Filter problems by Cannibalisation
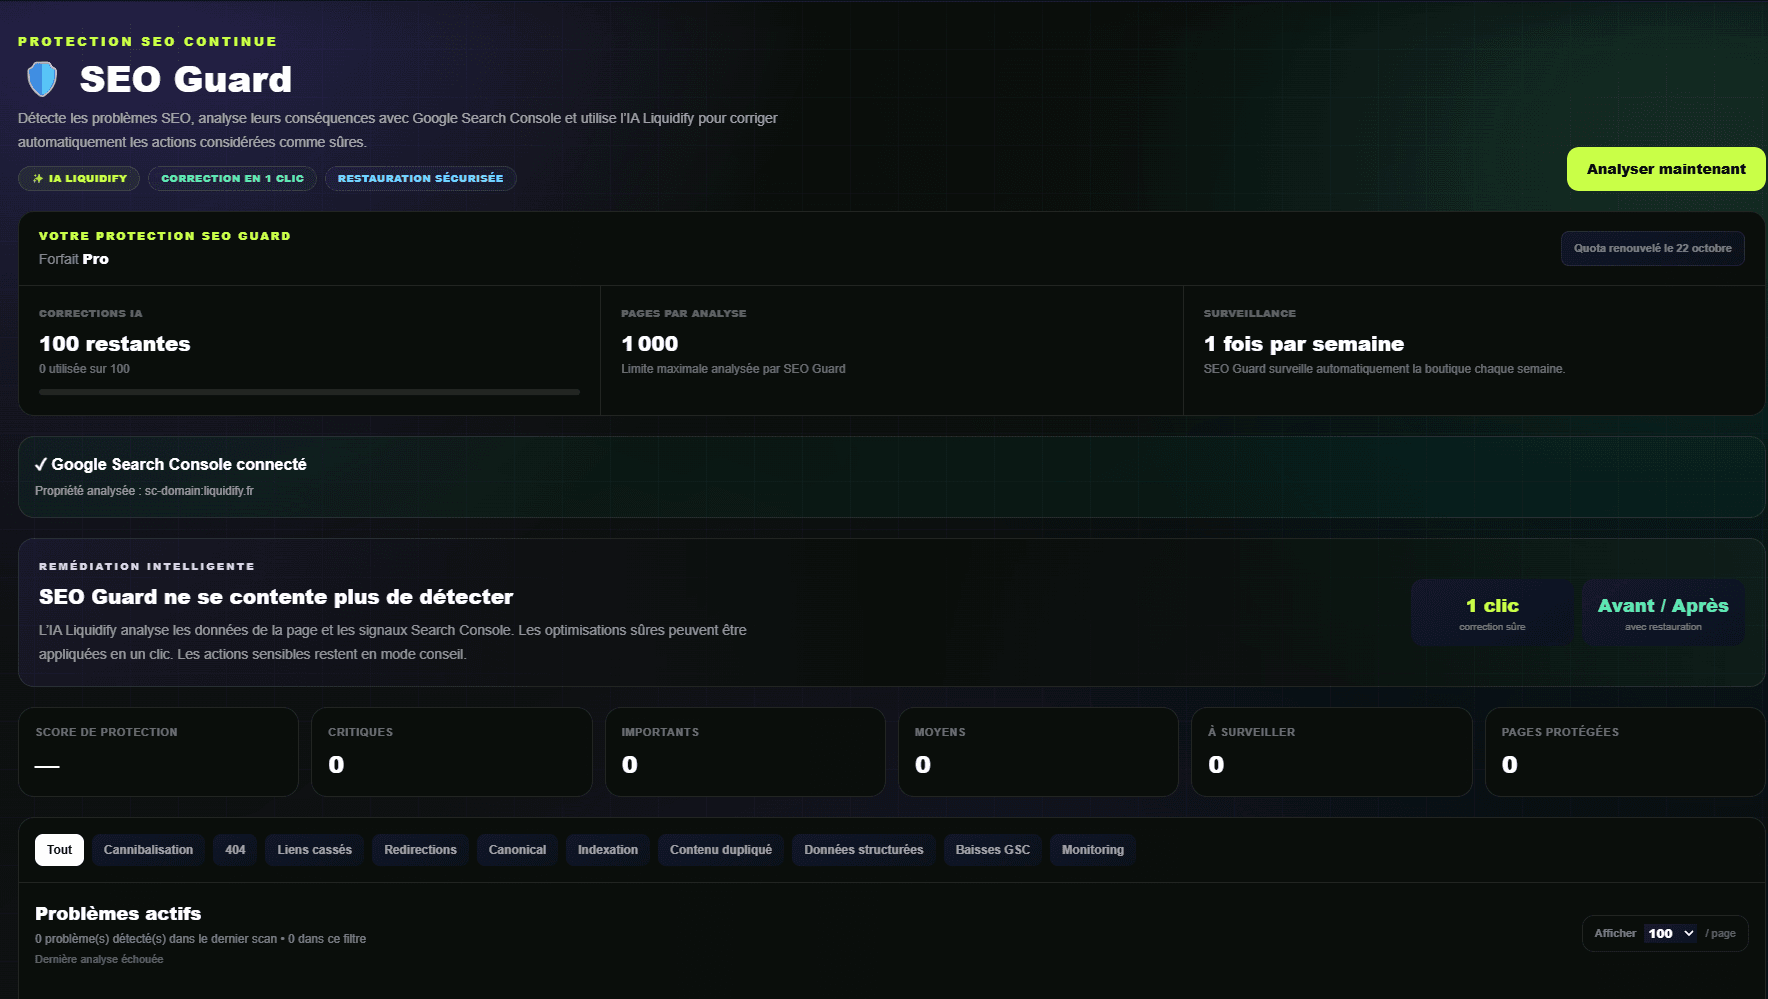 pyautogui.click(x=148, y=850)
